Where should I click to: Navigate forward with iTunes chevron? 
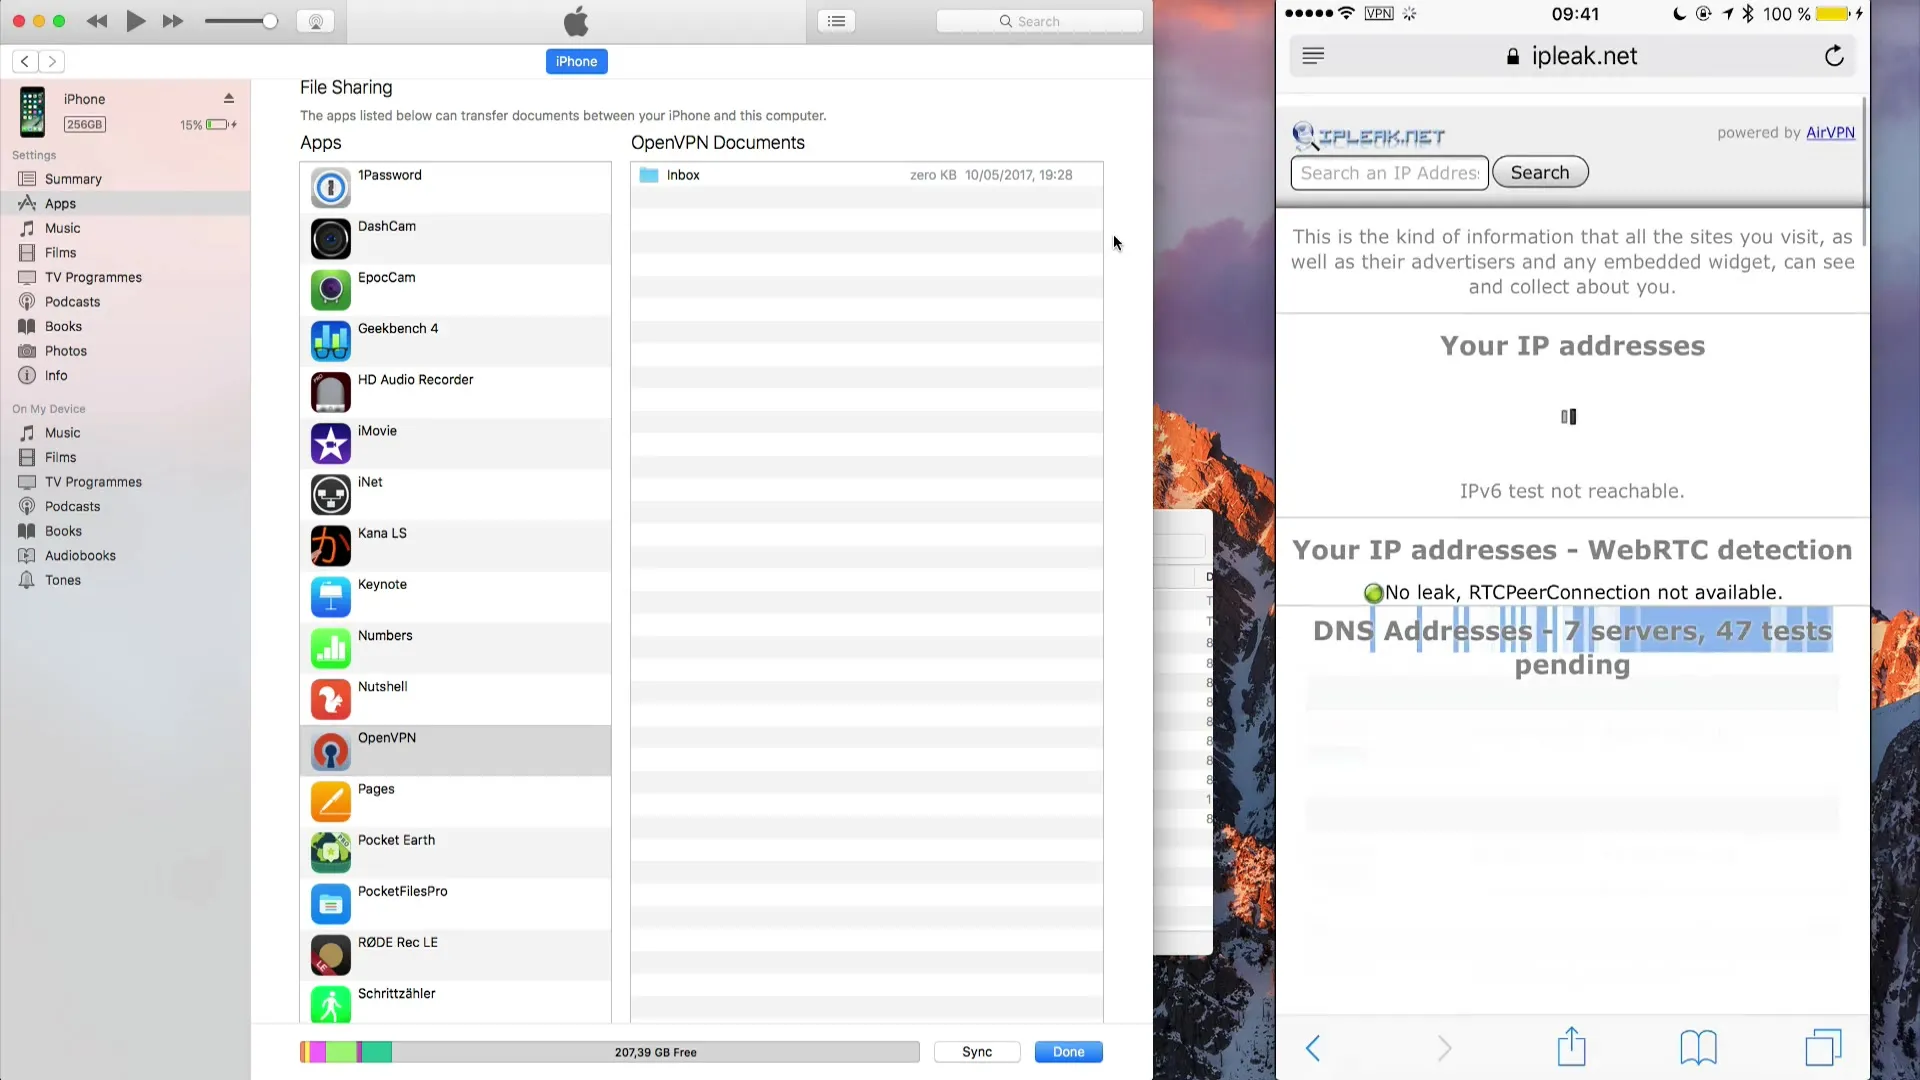(52, 61)
